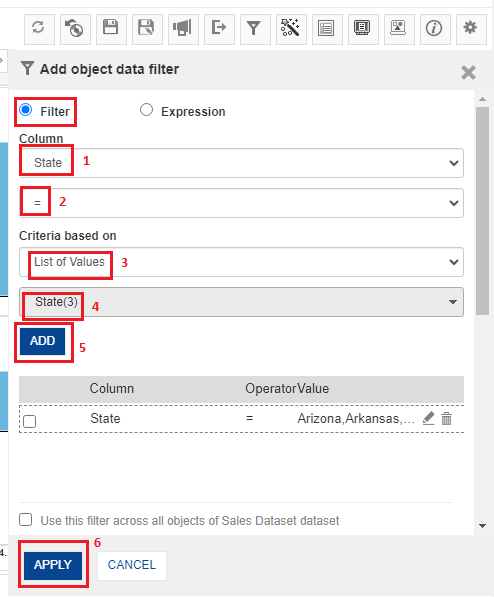This screenshot has width=494, height=597.
Task: Open the funnel filter toolbar icon
Action: (x=255, y=29)
